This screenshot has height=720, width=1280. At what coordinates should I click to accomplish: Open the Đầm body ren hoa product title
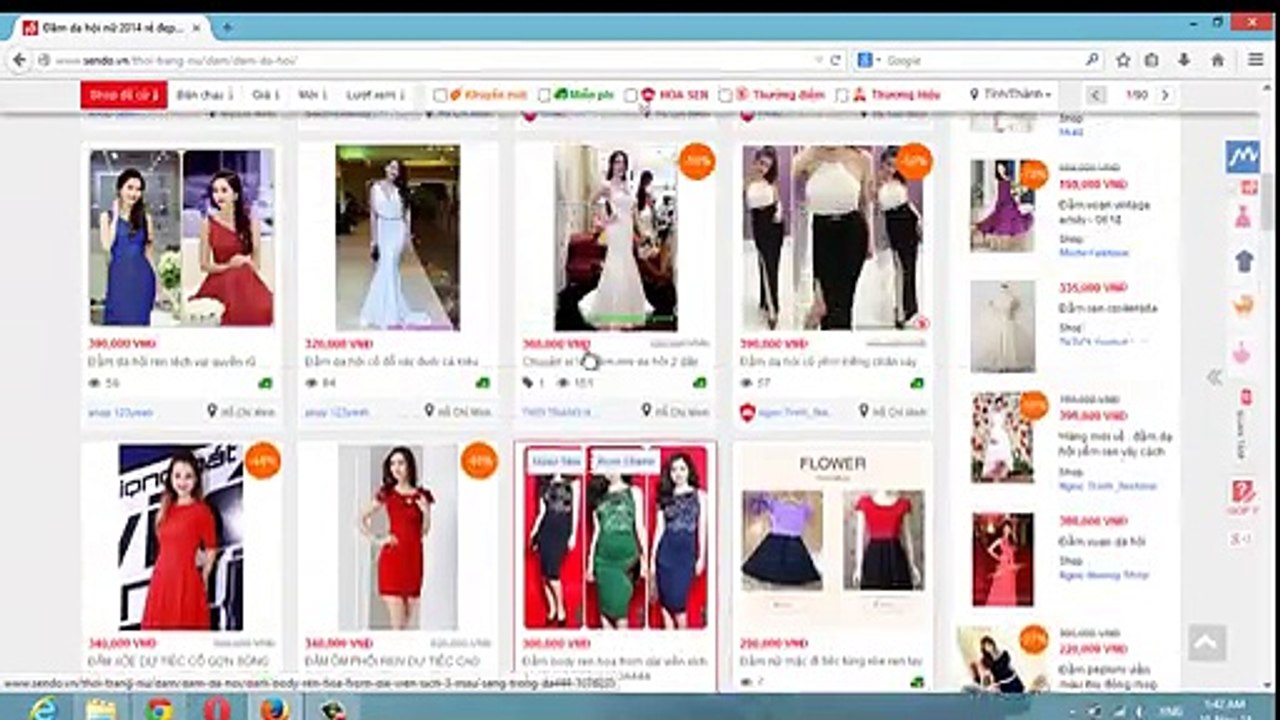[615, 661]
